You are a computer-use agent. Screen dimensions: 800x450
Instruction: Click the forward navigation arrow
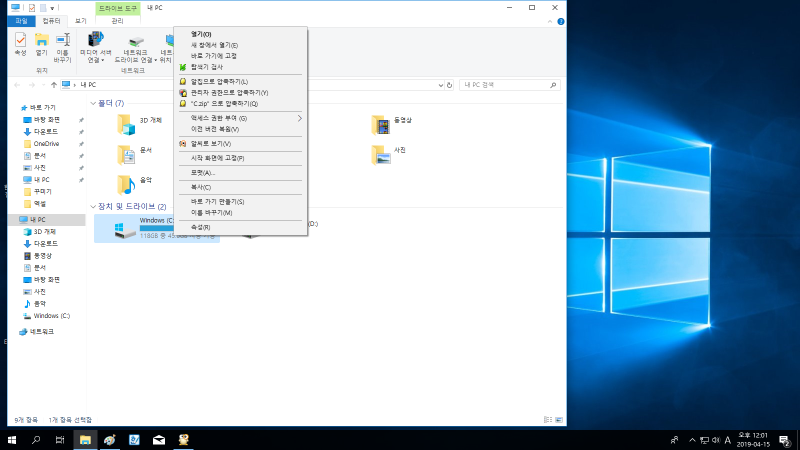[x=32, y=85]
